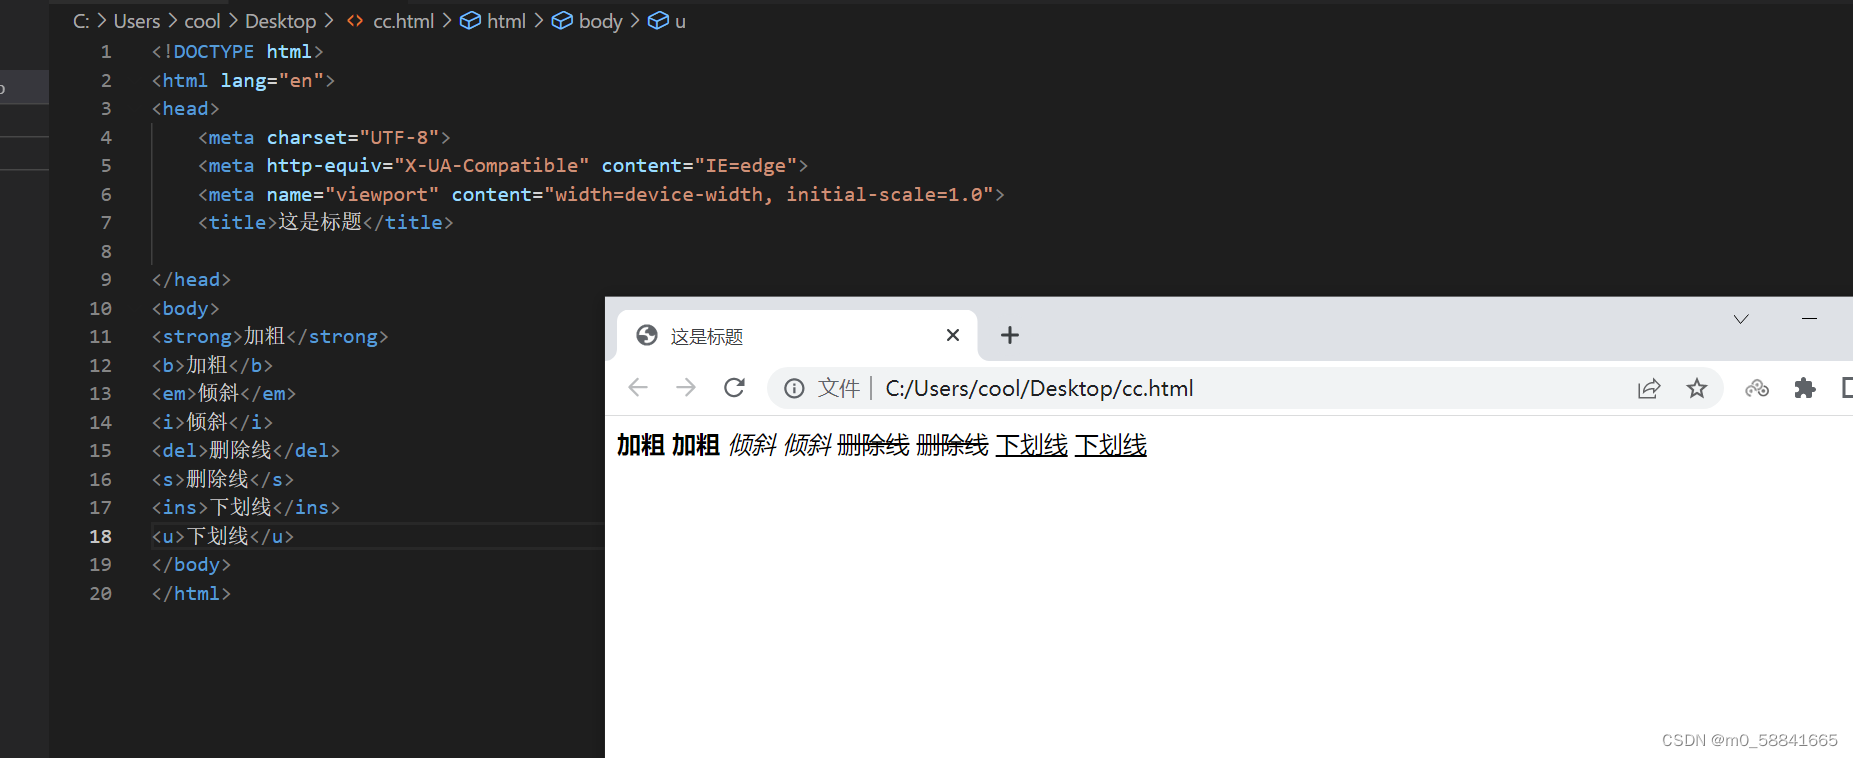Click the cc.html breadcrumb

(x=391, y=21)
